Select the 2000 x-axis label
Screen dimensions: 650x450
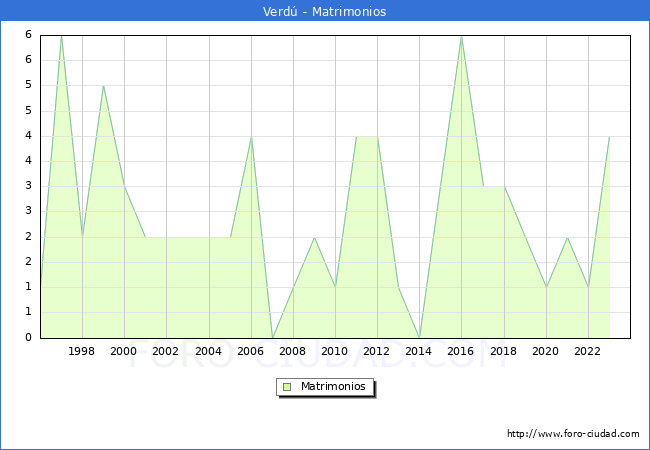(x=124, y=351)
